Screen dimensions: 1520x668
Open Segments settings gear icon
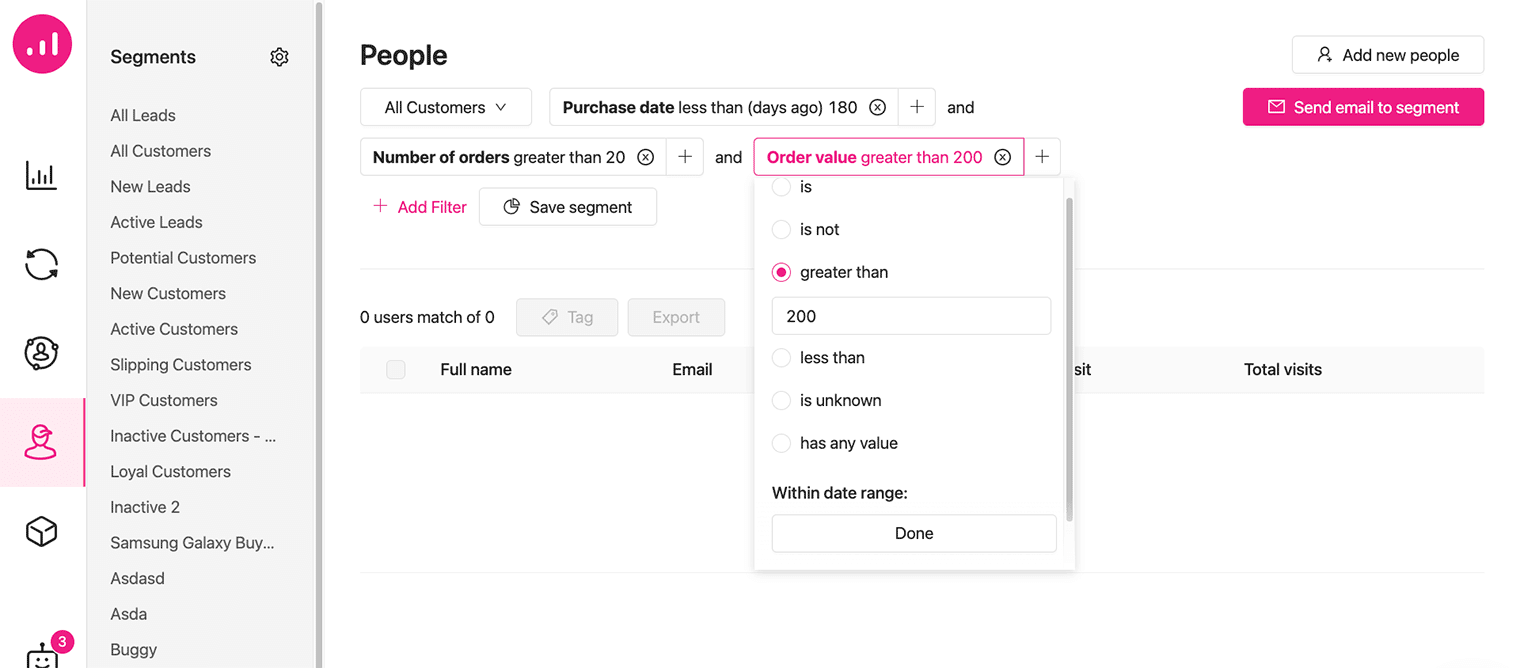279,57
